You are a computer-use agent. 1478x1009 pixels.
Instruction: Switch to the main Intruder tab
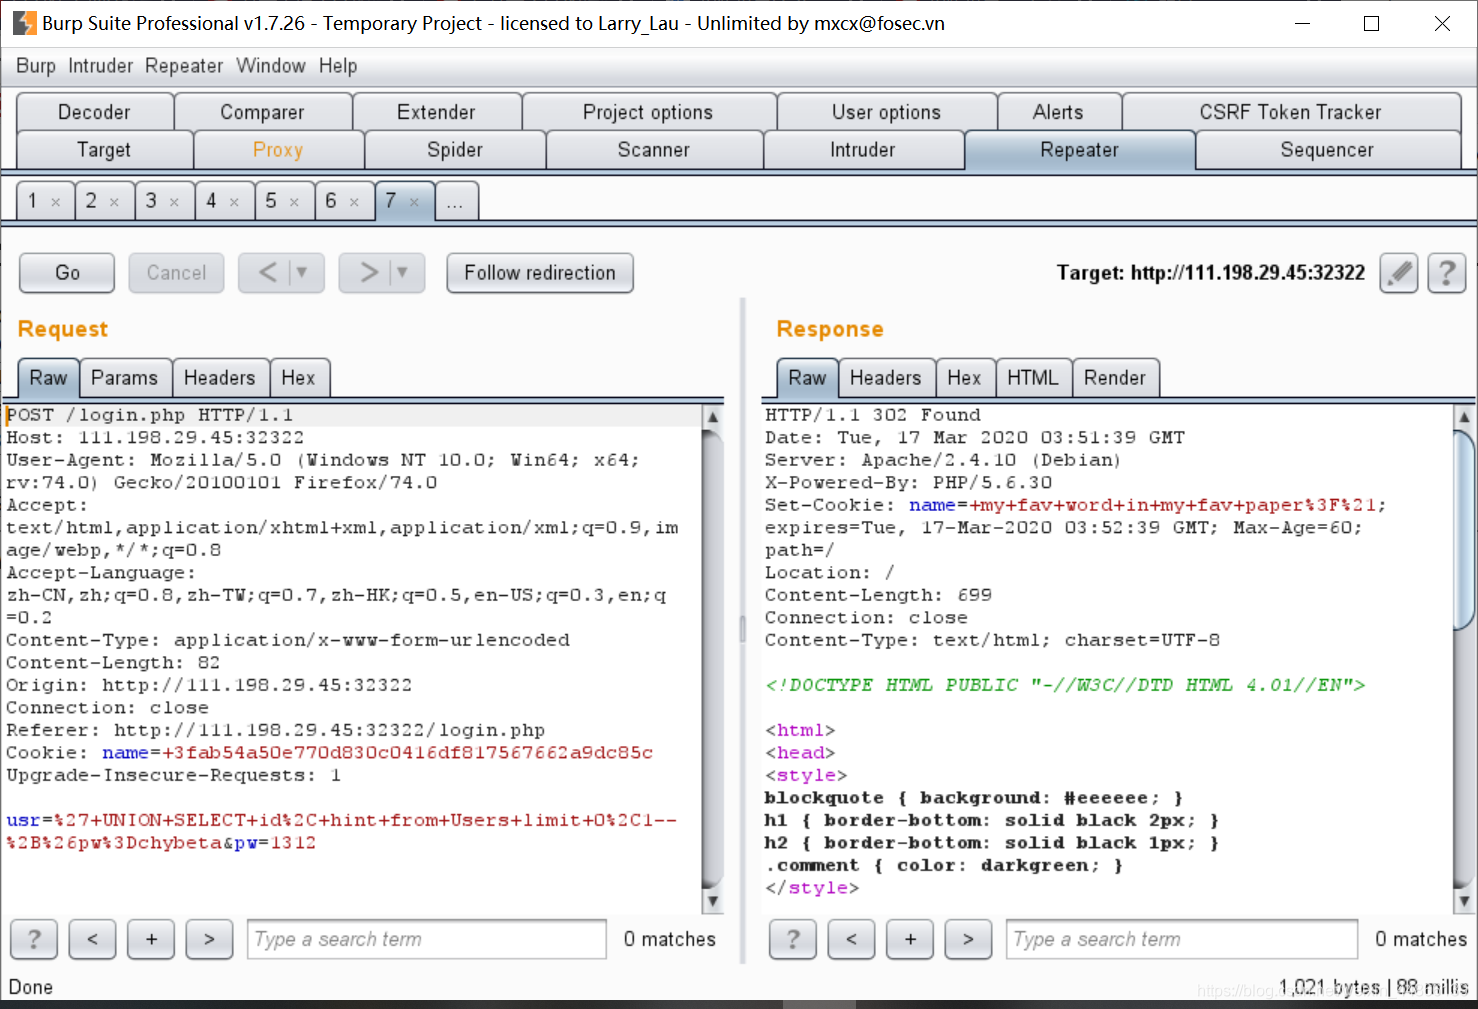click(x=863, y=150)
